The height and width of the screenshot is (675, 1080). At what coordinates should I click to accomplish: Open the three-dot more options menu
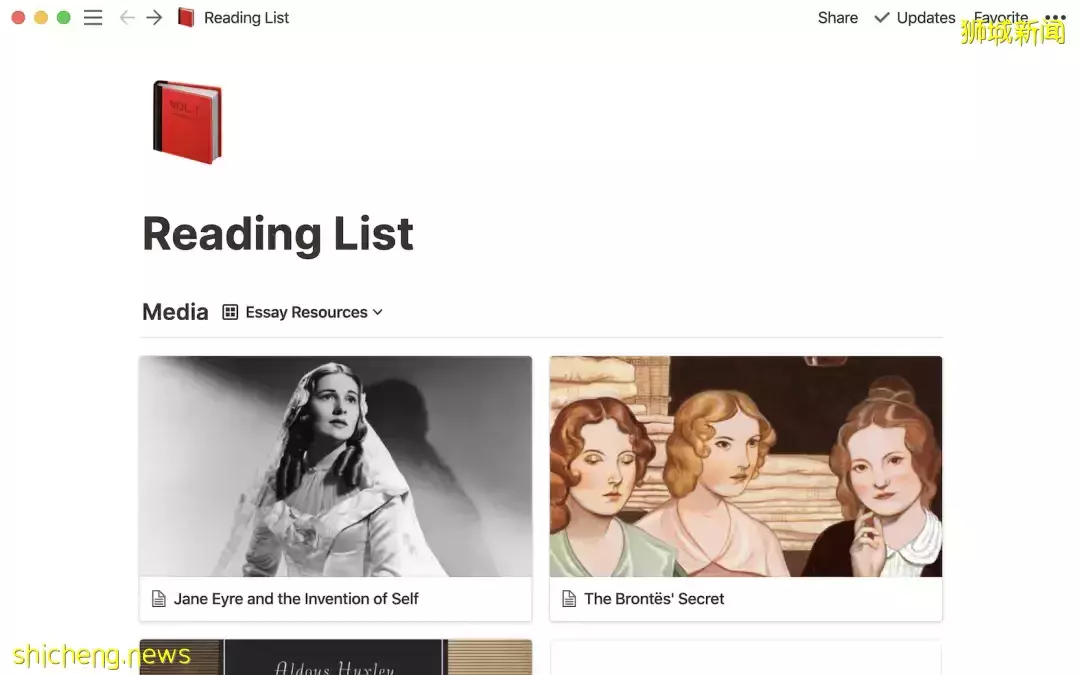click(1055, 18)
